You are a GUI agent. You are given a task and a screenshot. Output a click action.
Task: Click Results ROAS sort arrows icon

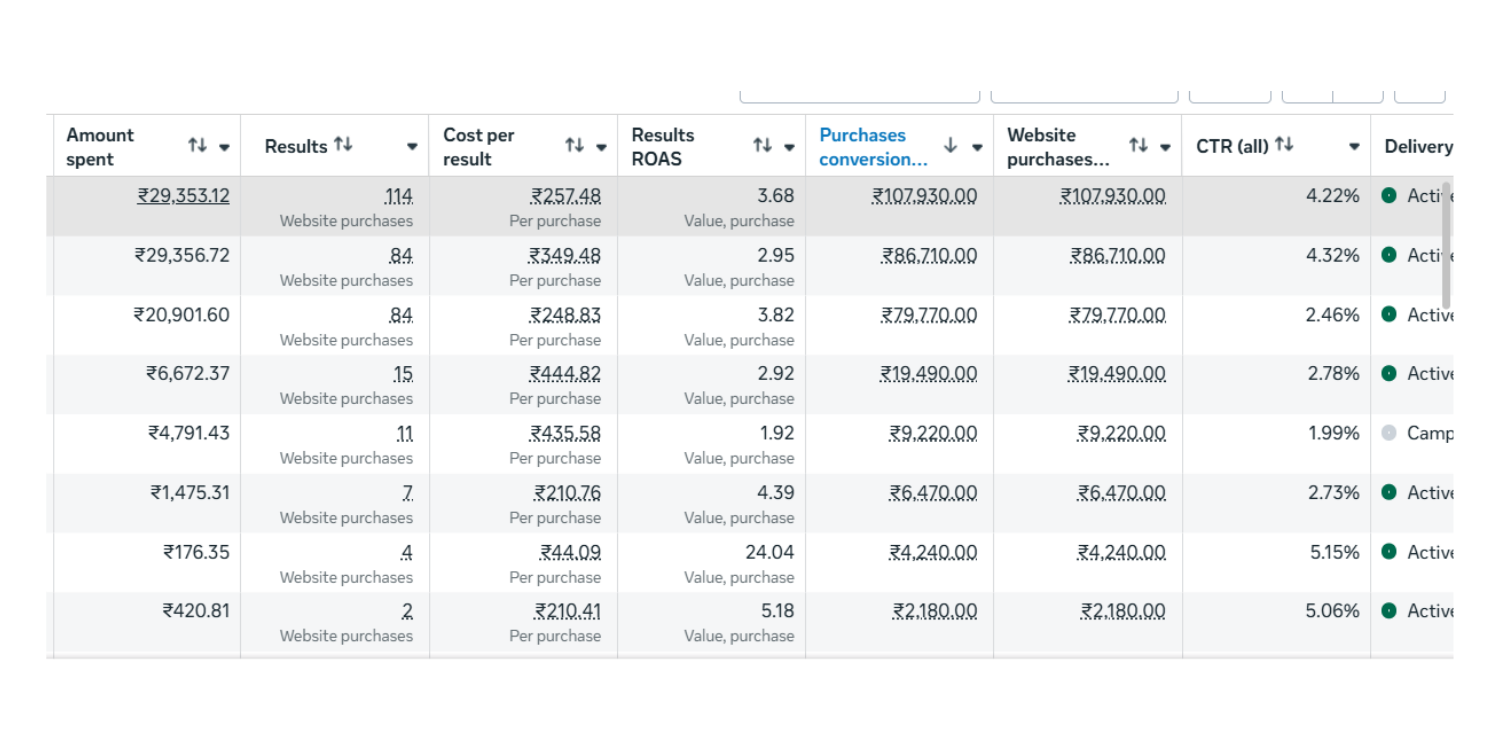pos(762,146)
